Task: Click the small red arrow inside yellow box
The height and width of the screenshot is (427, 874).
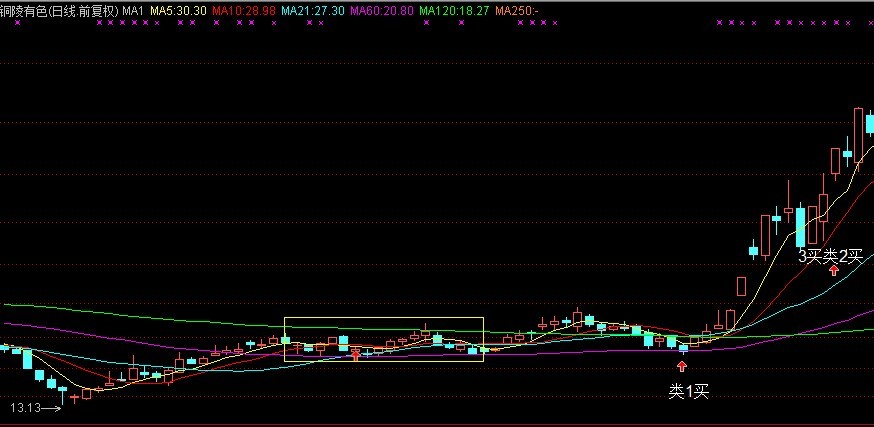Action: tap(355, 353)
